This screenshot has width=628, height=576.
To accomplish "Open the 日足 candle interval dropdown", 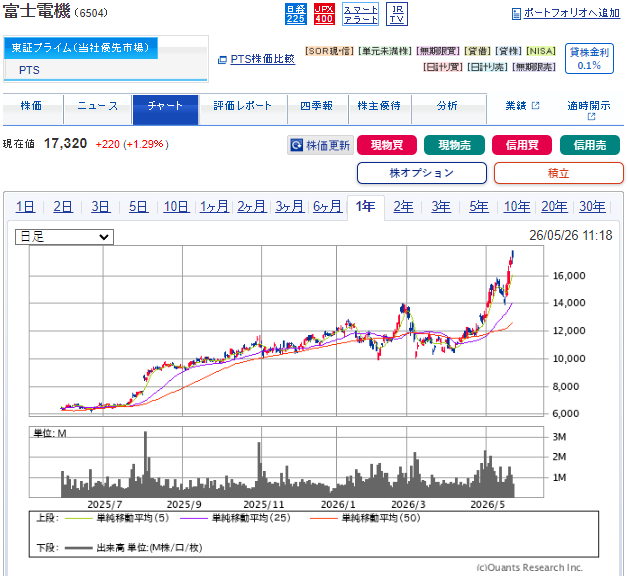I will [64, 237].
